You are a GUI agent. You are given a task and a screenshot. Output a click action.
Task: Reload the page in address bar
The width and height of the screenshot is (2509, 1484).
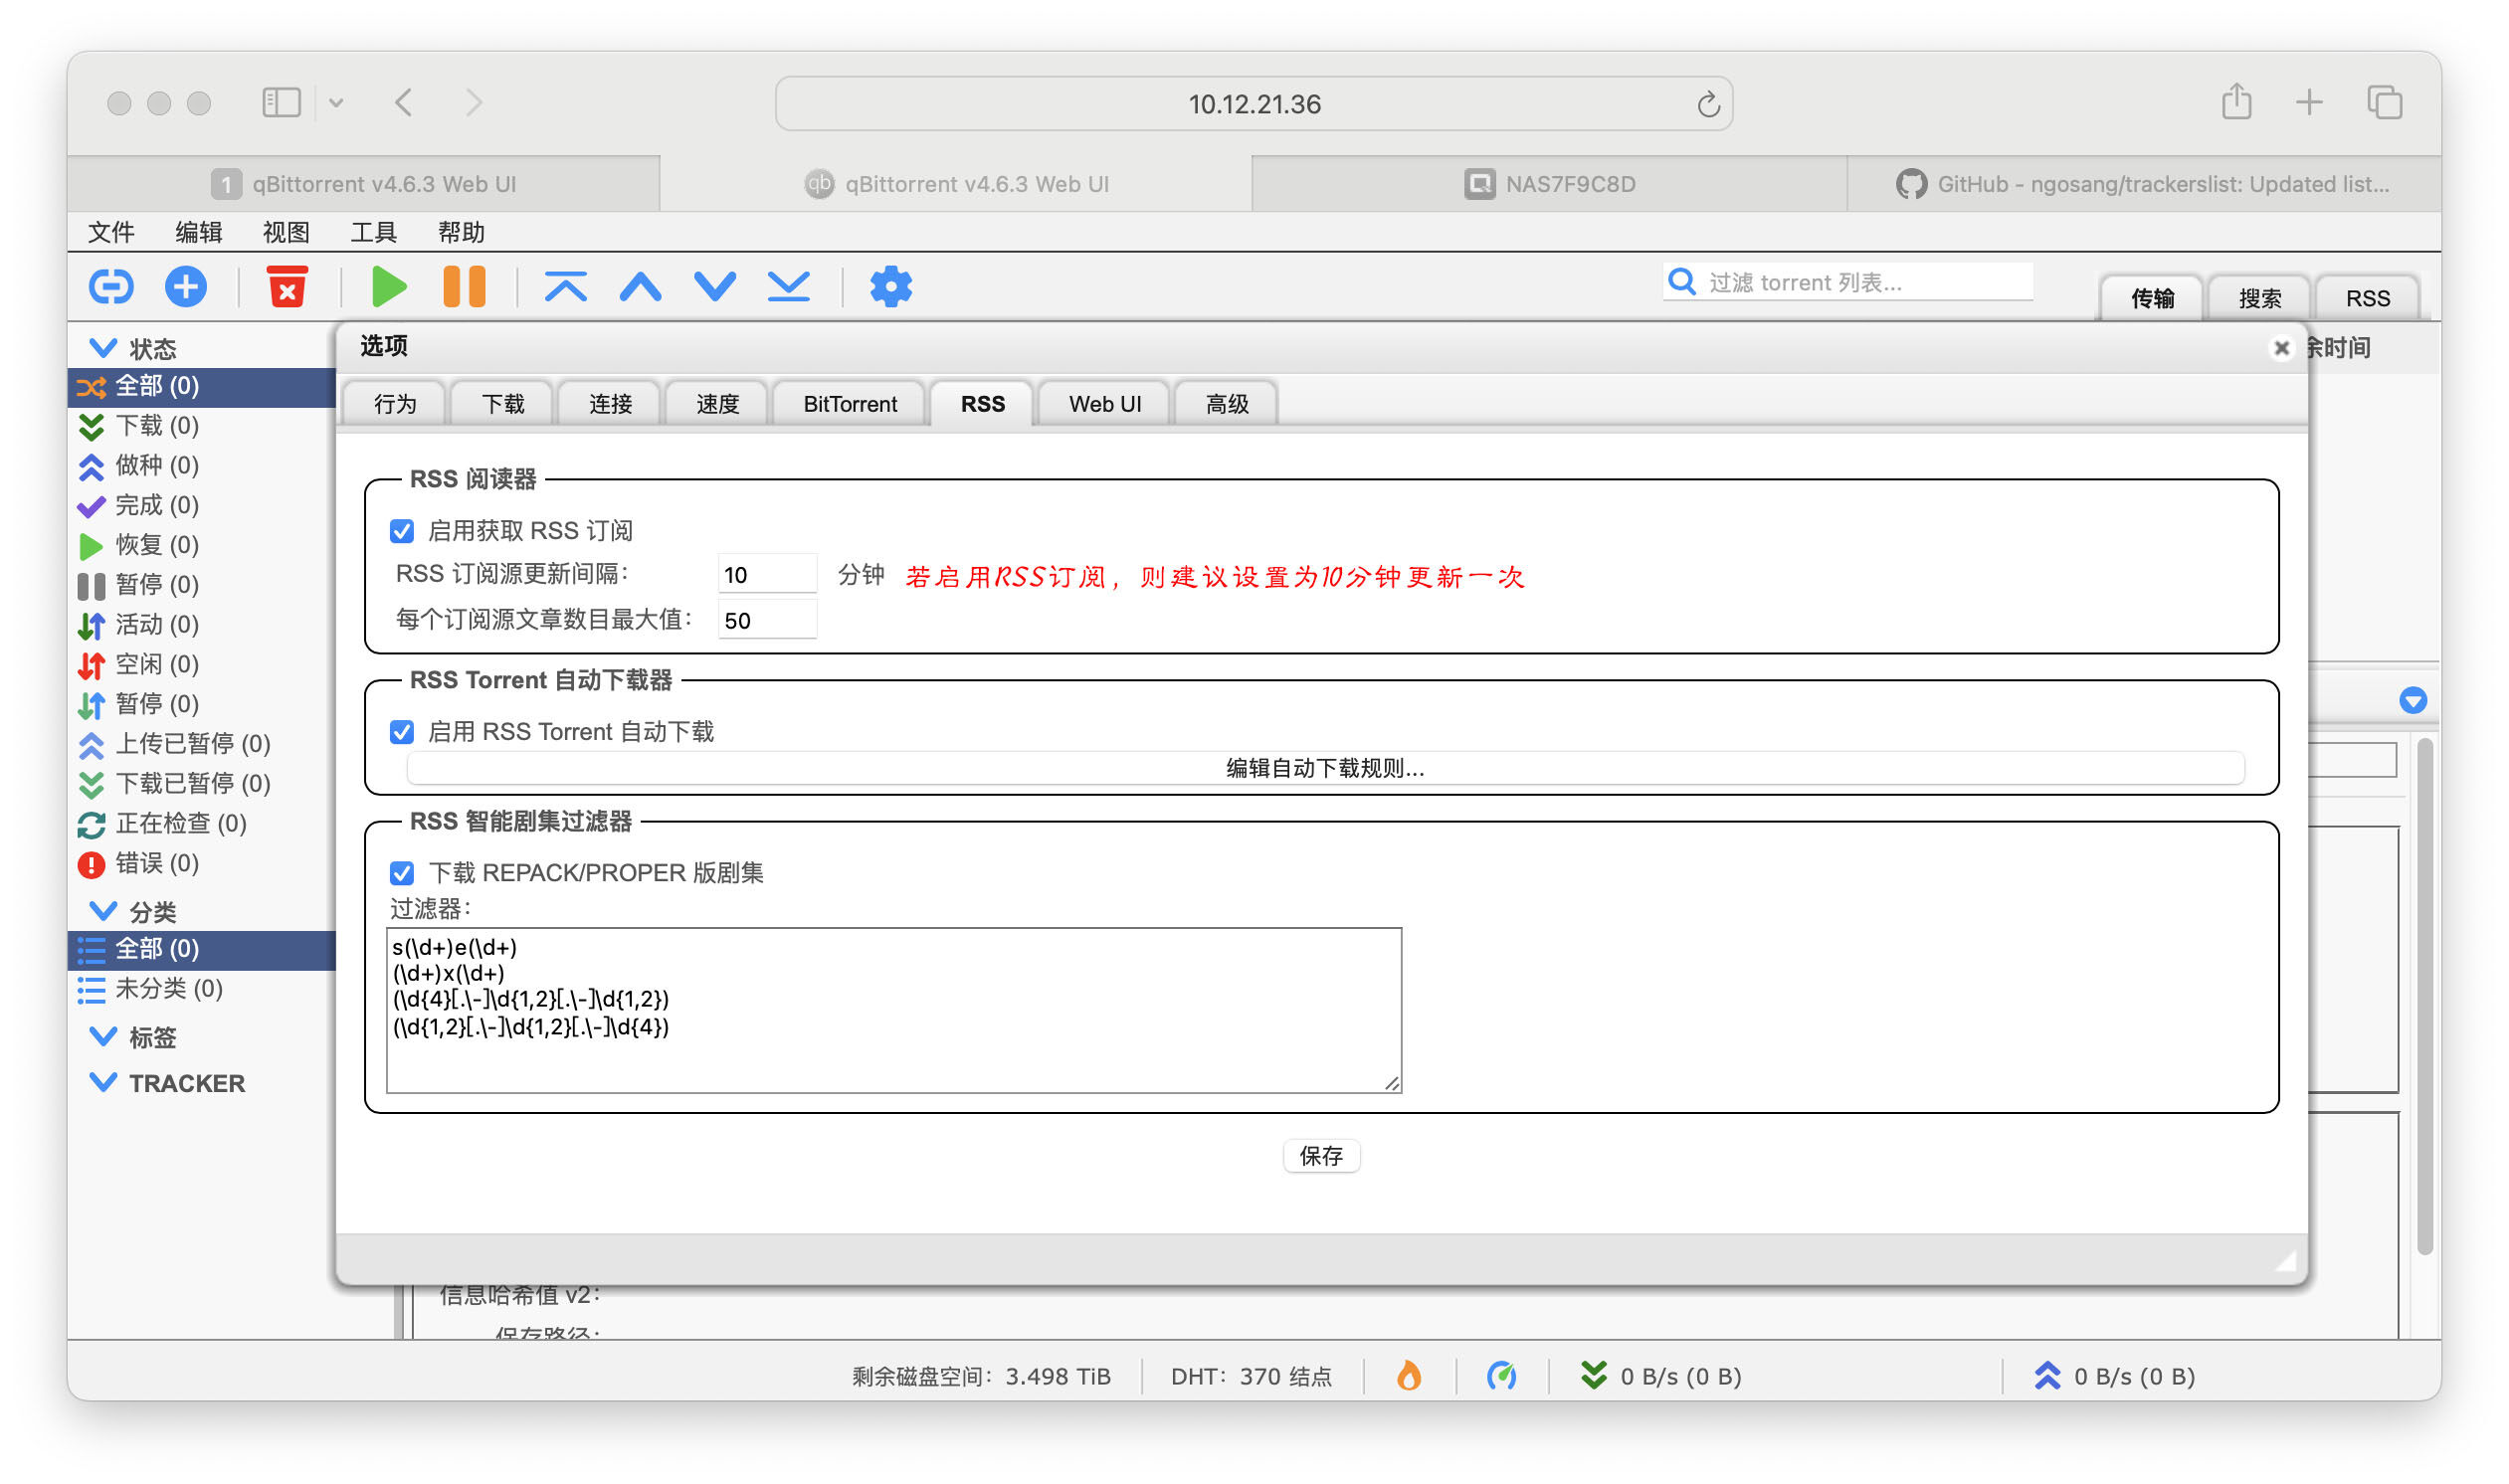pos(1709,104)
